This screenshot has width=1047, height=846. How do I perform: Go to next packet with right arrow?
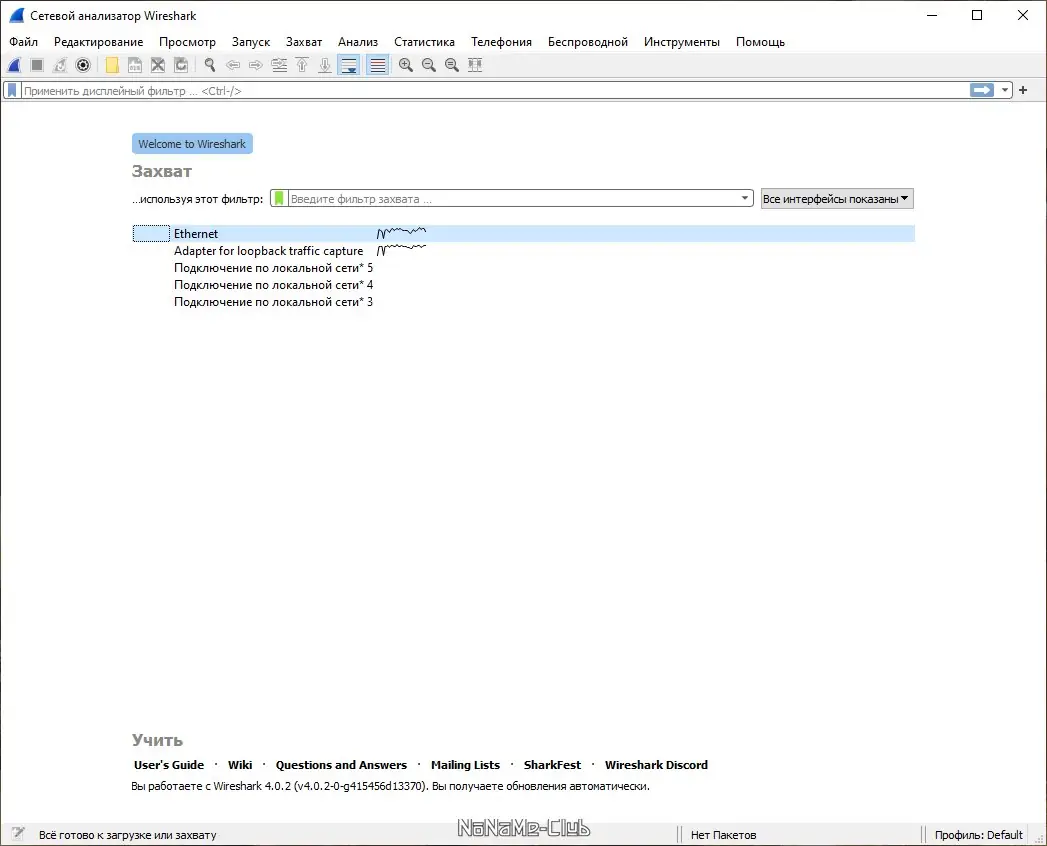(256, 65)
